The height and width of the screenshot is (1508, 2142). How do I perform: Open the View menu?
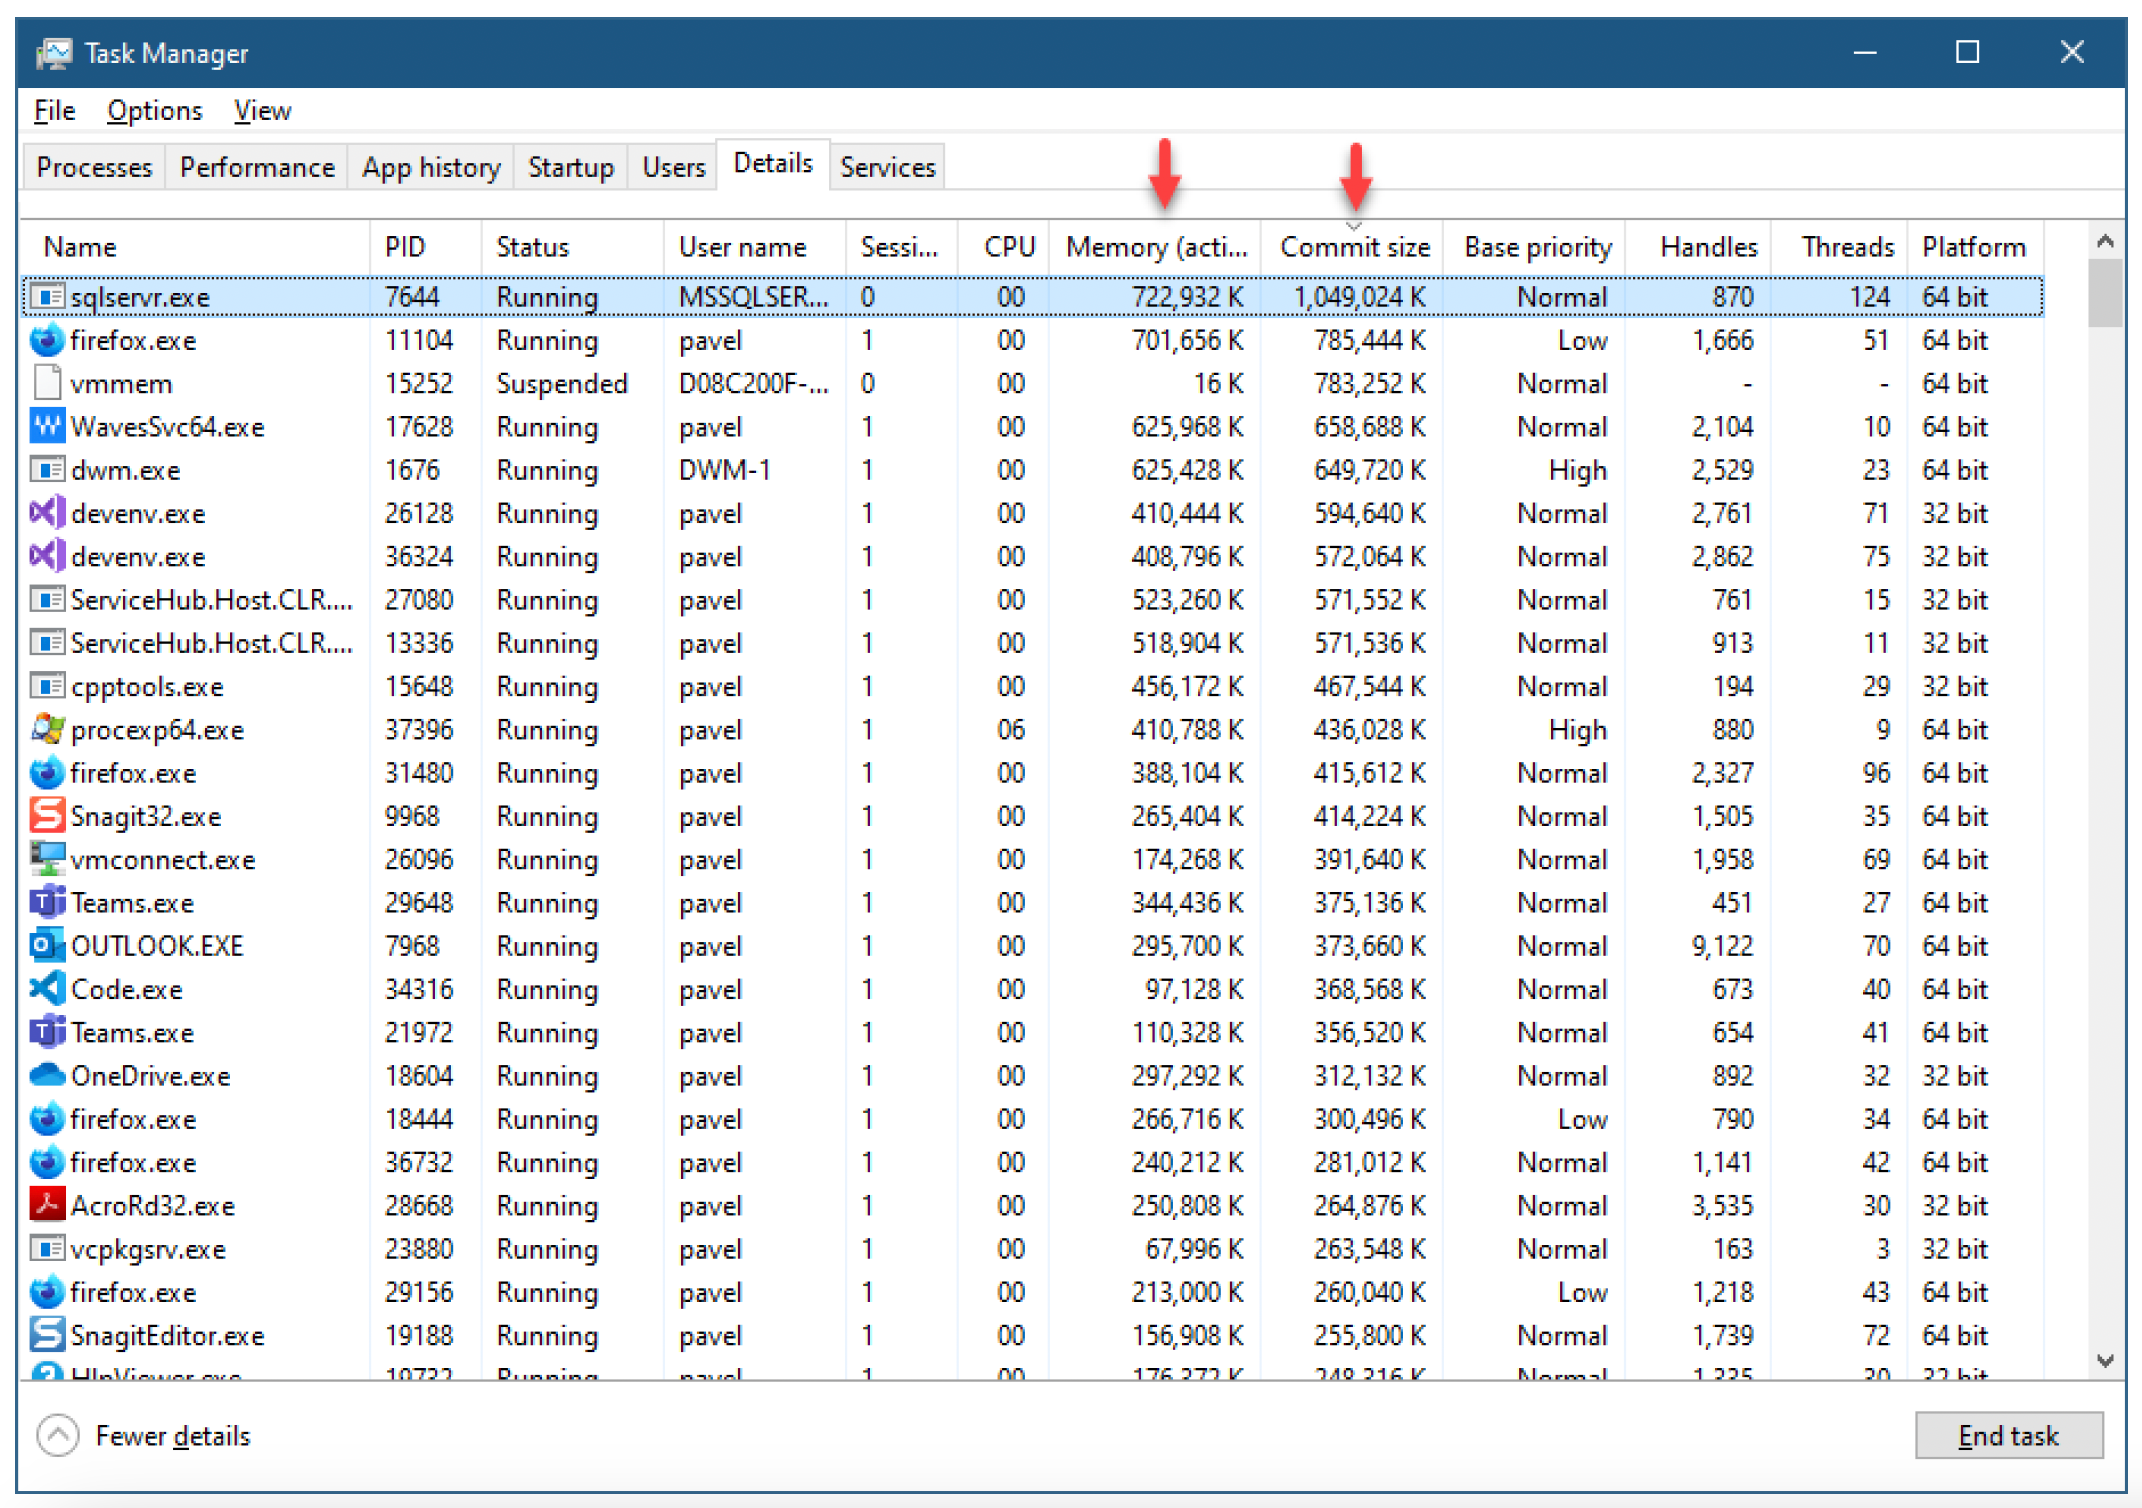click(x=262, y=111)
